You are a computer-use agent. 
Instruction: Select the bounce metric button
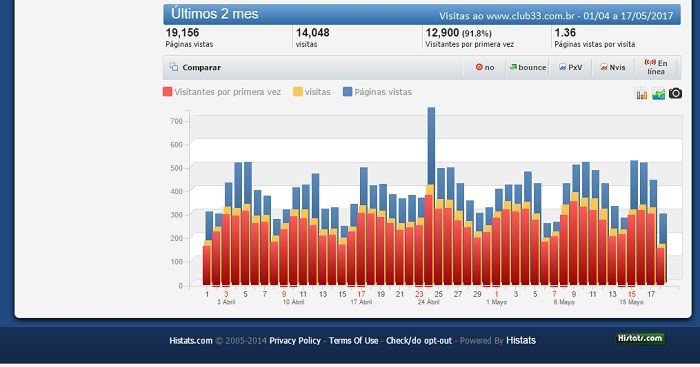(528, 67)
